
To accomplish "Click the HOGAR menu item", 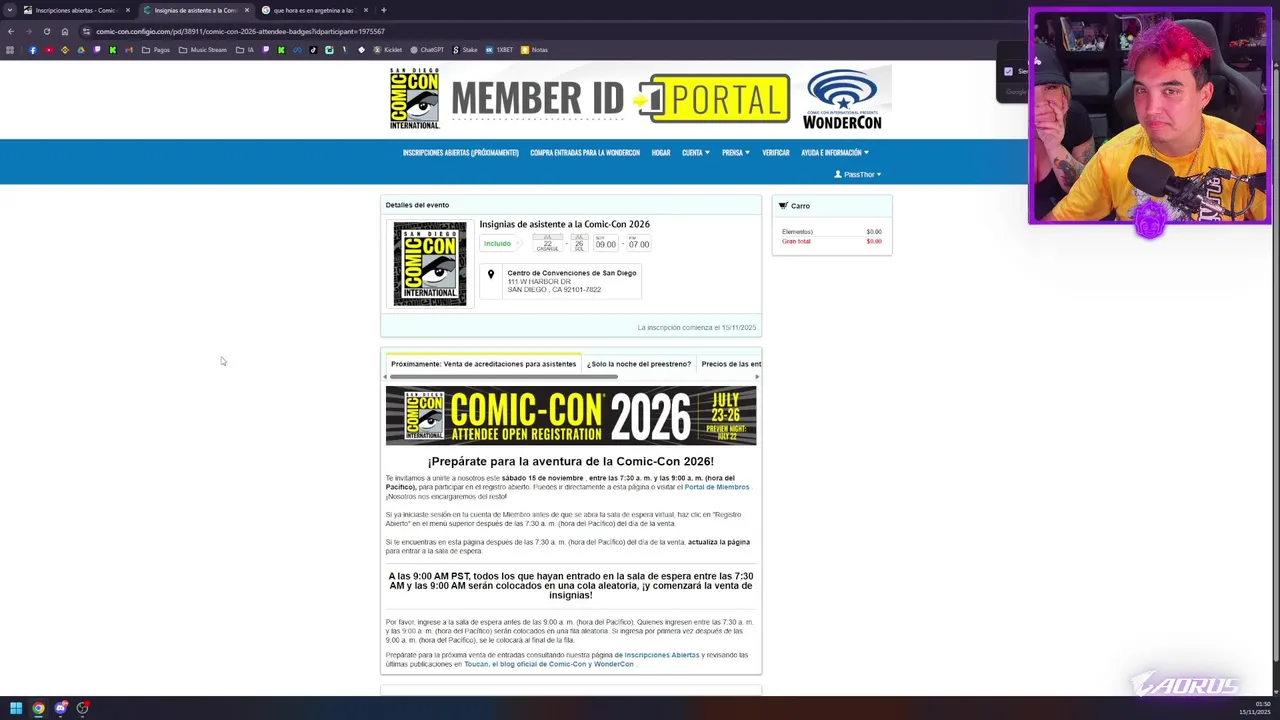I will point(661,153).
